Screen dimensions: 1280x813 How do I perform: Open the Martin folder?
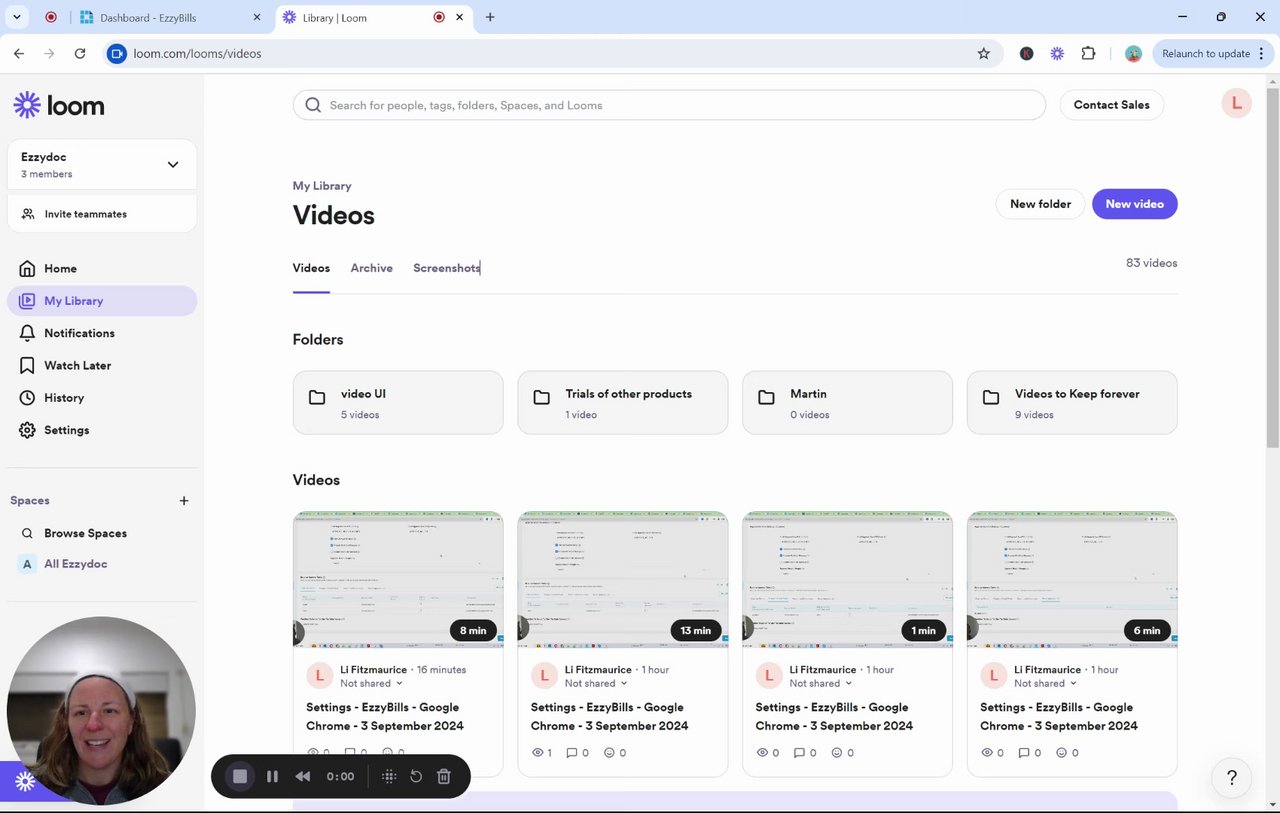847,403
